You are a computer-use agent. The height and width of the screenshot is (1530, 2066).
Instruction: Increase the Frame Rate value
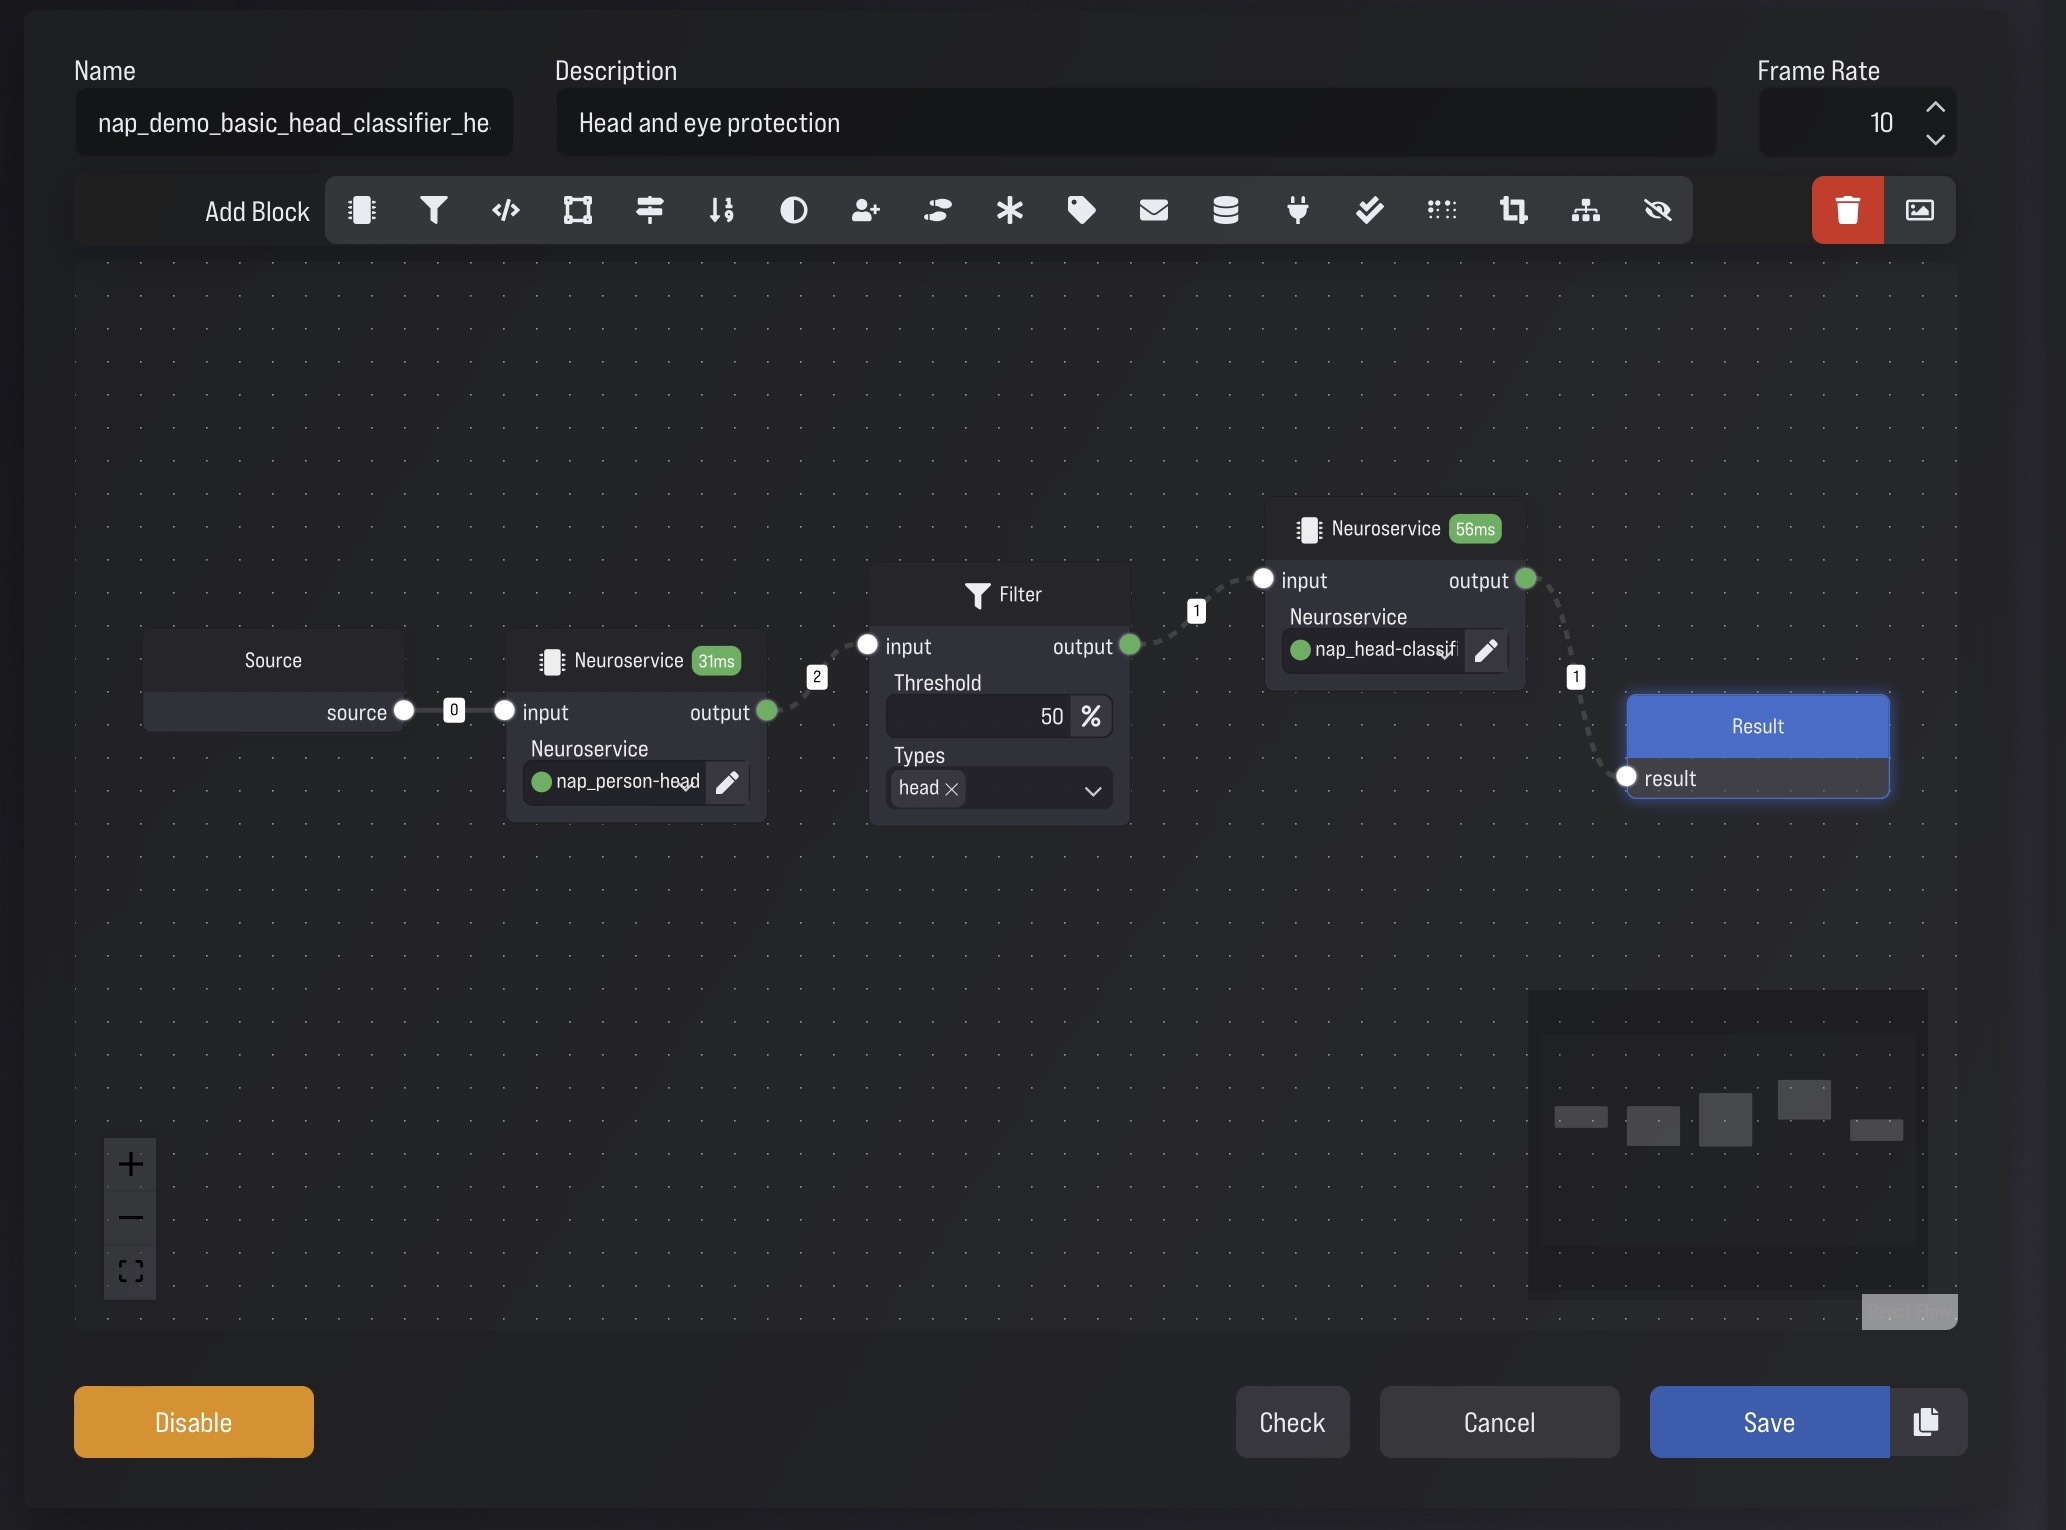[x=1936, y=107]
